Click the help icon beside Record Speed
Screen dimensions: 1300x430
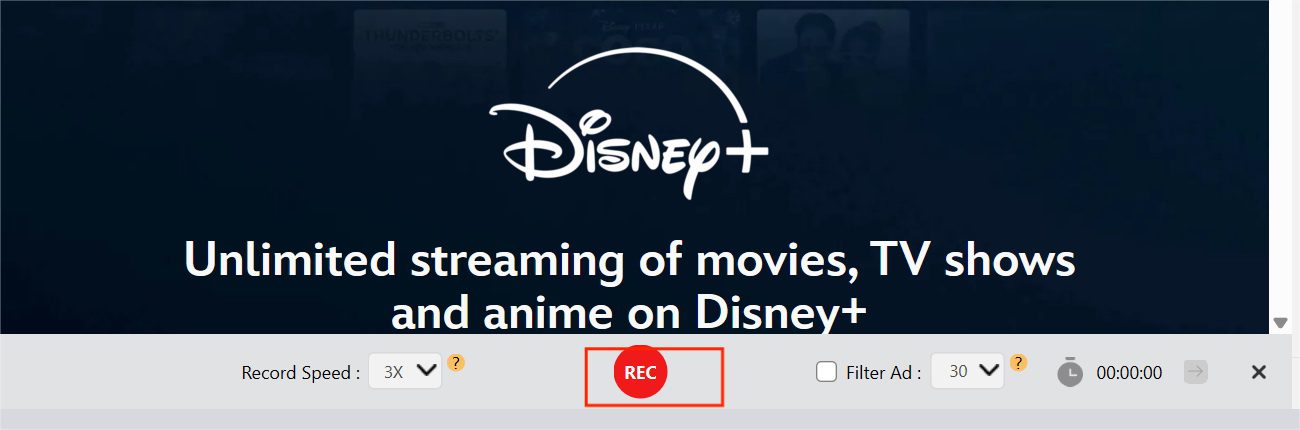pyautogui.click(x=456, y=362)
